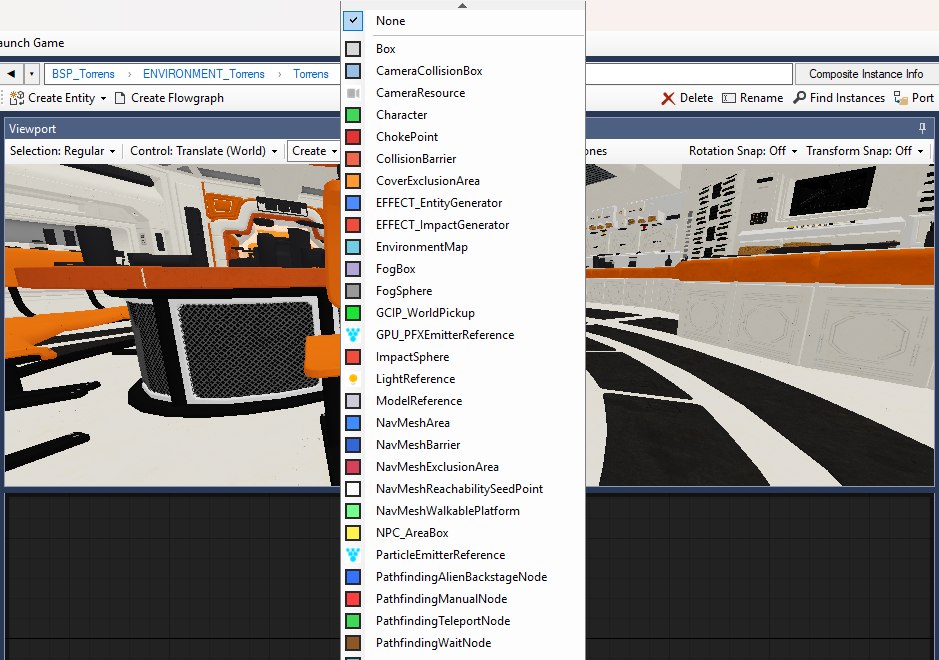Viewport: 939px width, 660px height.
Task: Choose NavMeshArea from the list
Action: 463,423
